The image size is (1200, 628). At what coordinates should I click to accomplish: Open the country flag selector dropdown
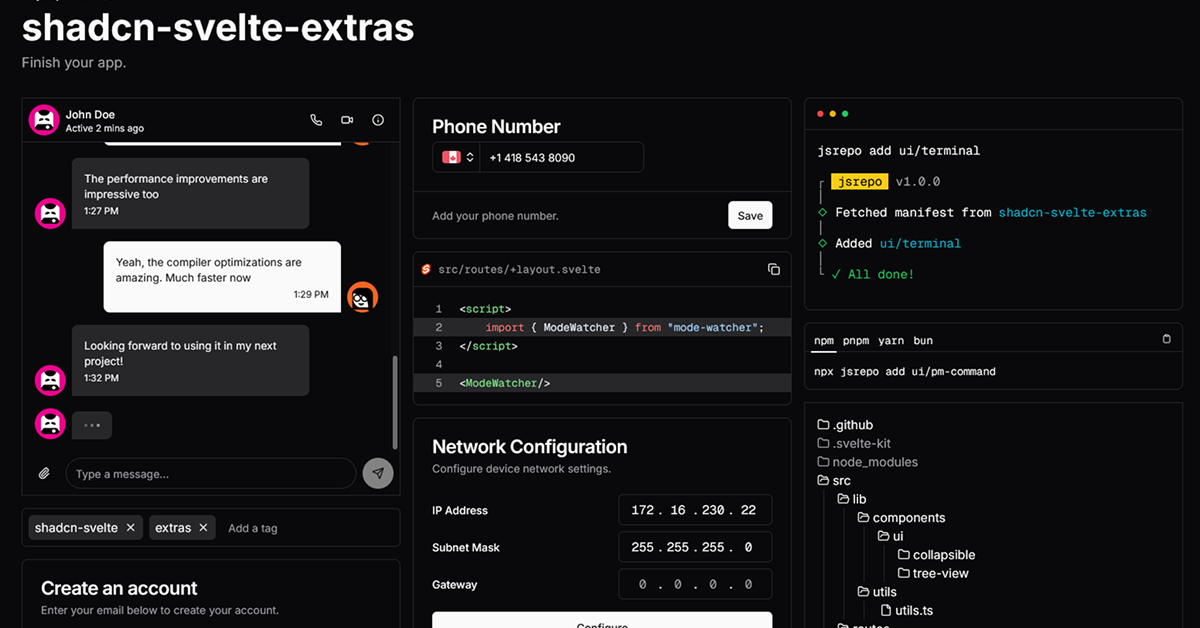457,158
